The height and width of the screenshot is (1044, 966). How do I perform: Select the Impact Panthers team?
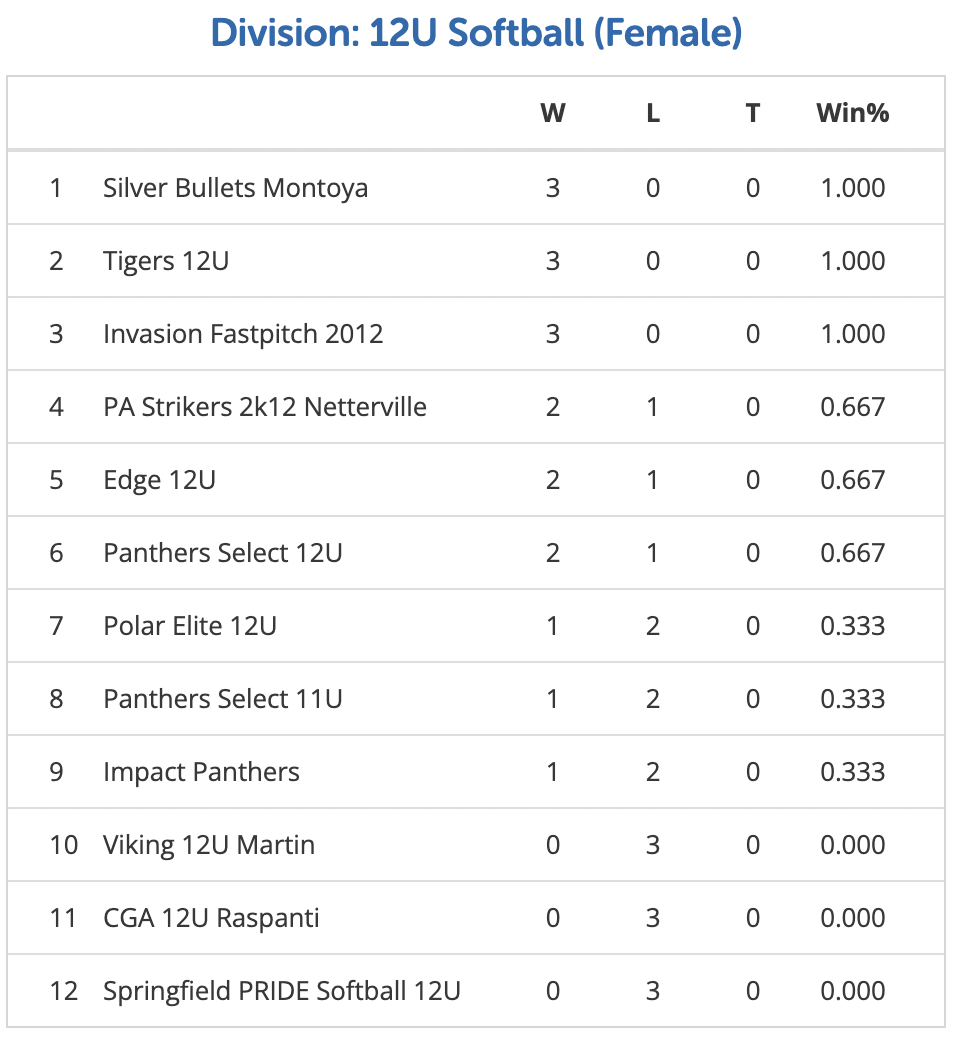(201, 772)
